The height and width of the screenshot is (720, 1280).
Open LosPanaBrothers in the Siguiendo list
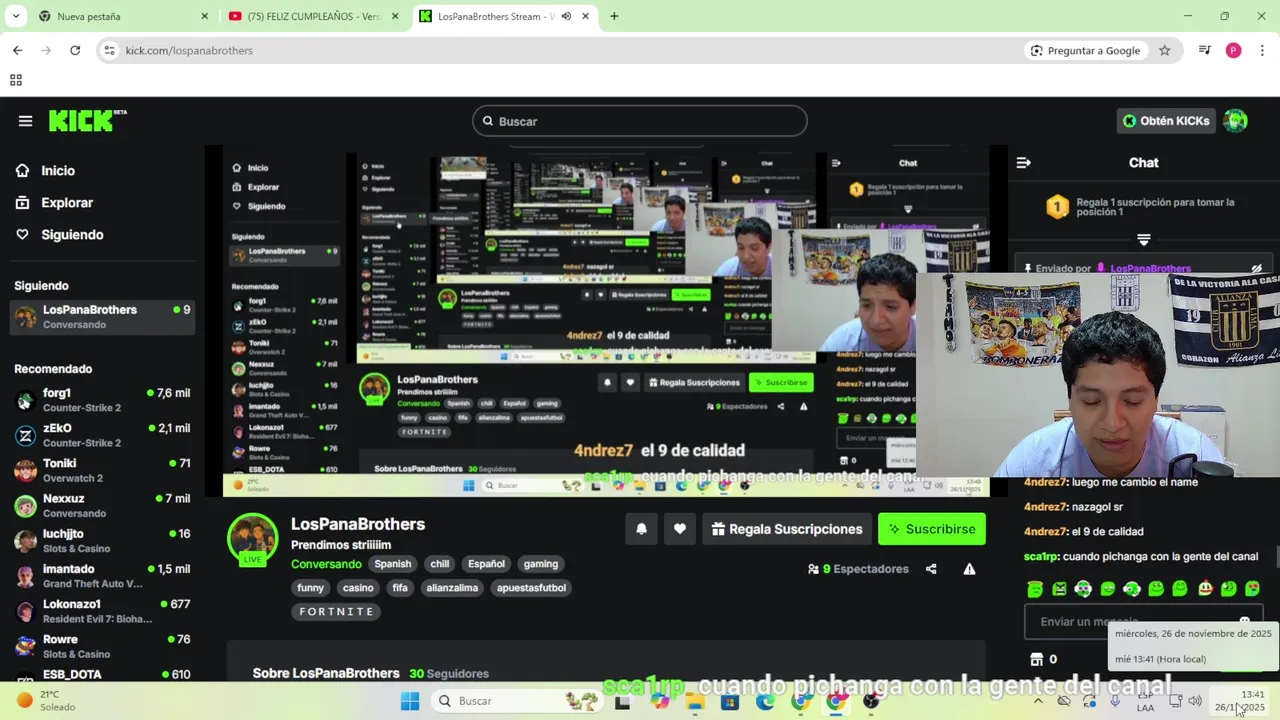[102, 317]
